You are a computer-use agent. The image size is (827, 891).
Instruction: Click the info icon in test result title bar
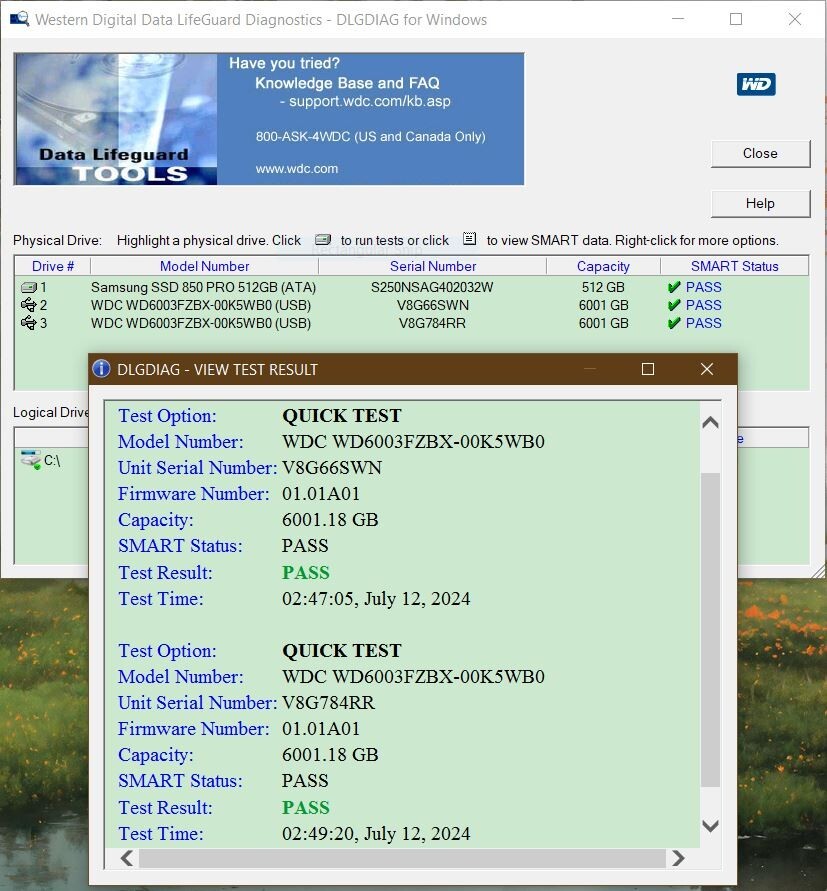[101, 369]
